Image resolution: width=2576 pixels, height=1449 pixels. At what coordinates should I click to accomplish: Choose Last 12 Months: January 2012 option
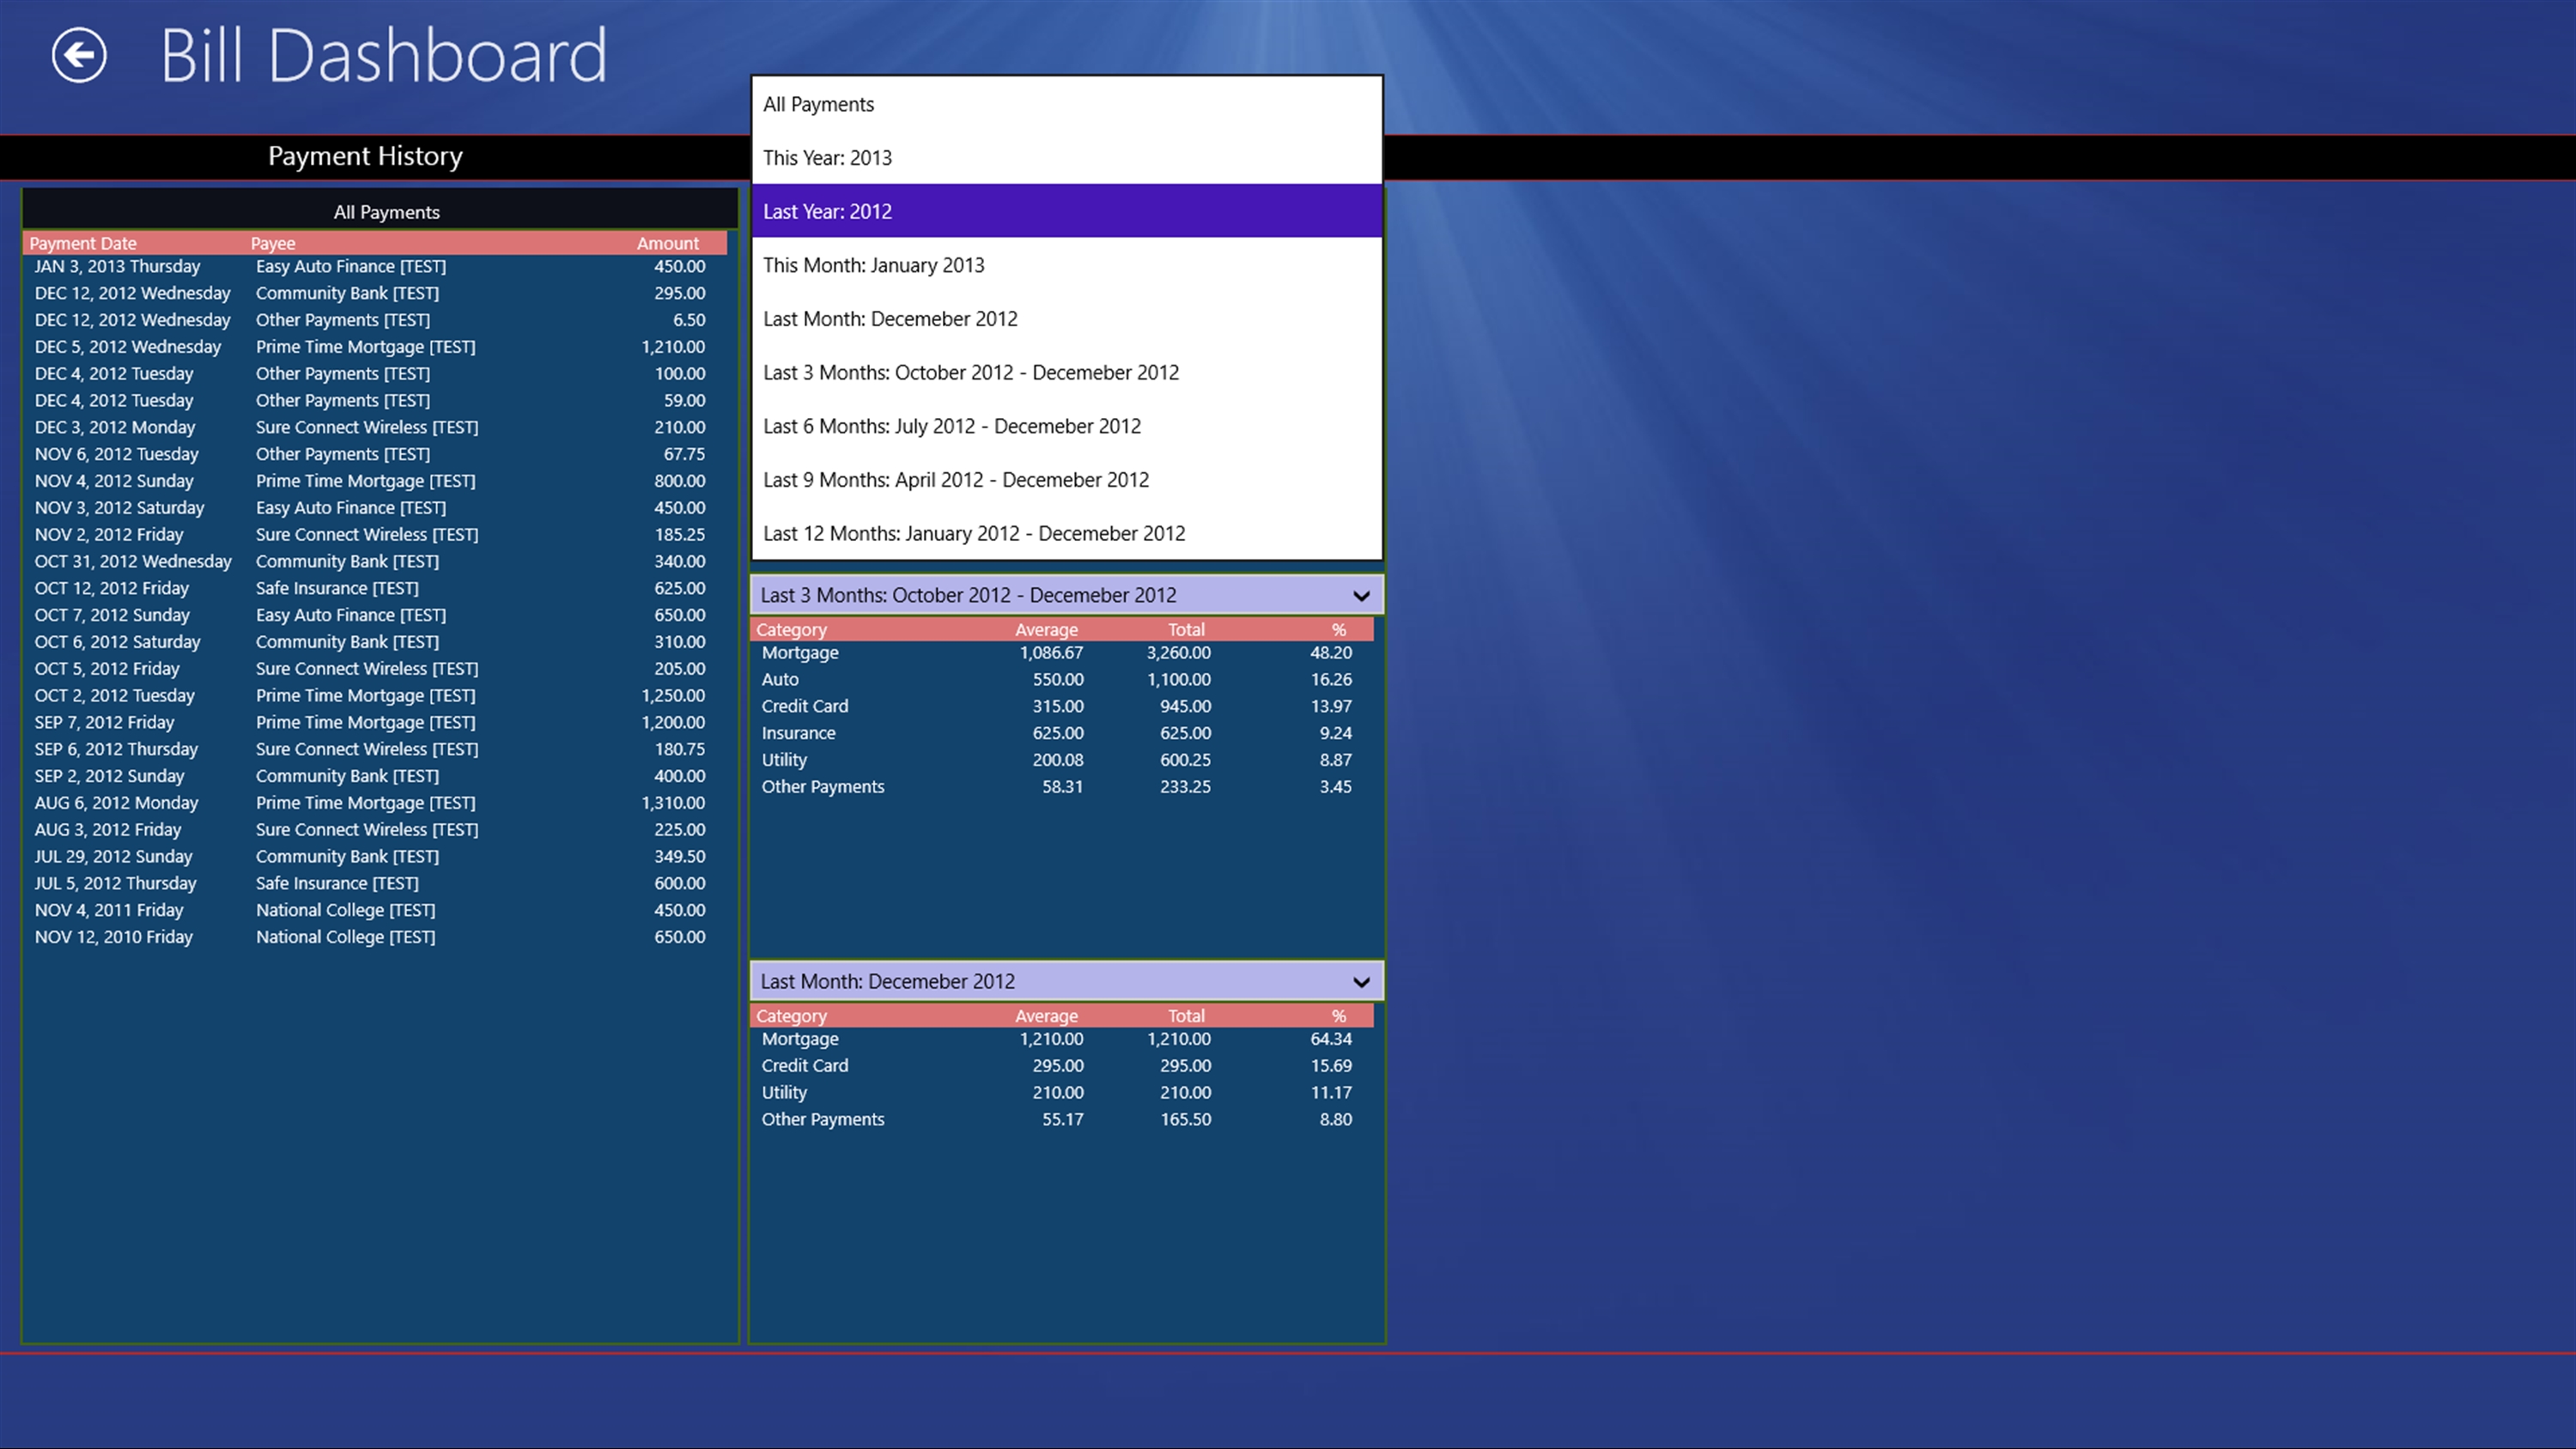(973, 534)
